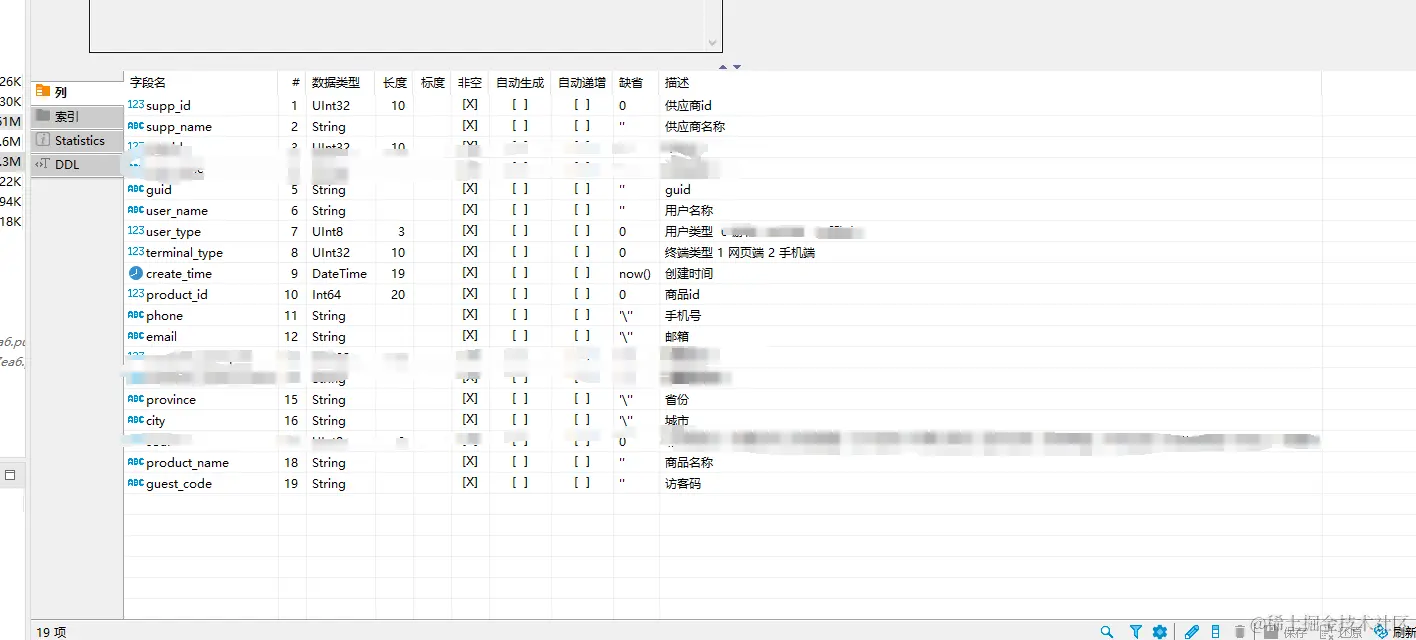Click the ABC icon beside province
1416x640 pixels.
136,399
